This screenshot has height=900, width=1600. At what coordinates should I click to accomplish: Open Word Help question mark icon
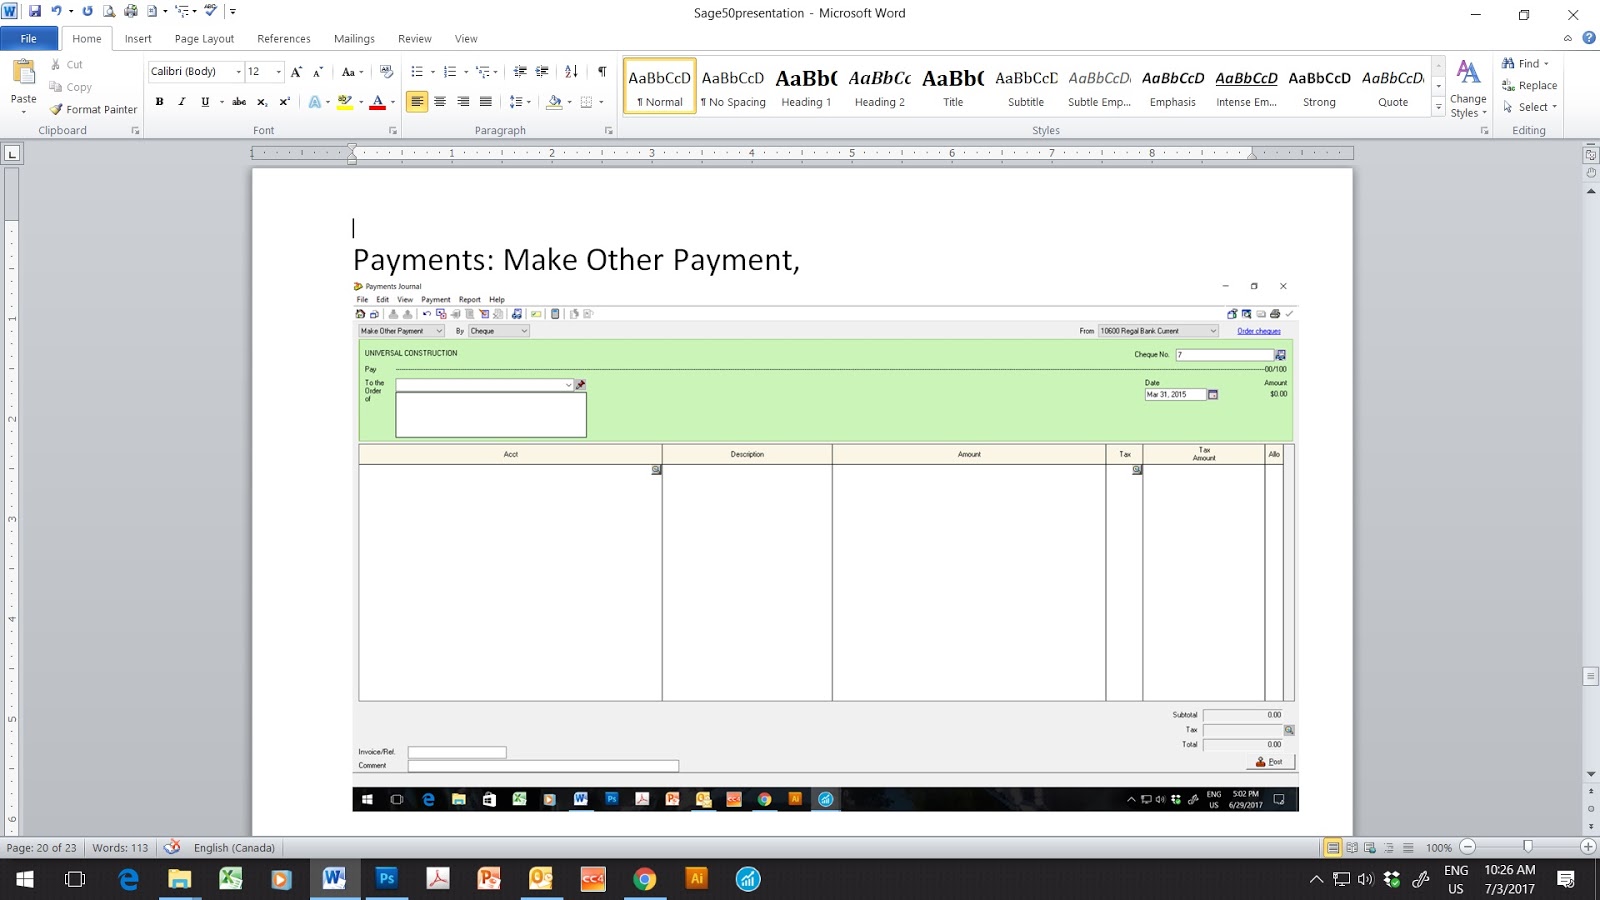pos(1589,38)
